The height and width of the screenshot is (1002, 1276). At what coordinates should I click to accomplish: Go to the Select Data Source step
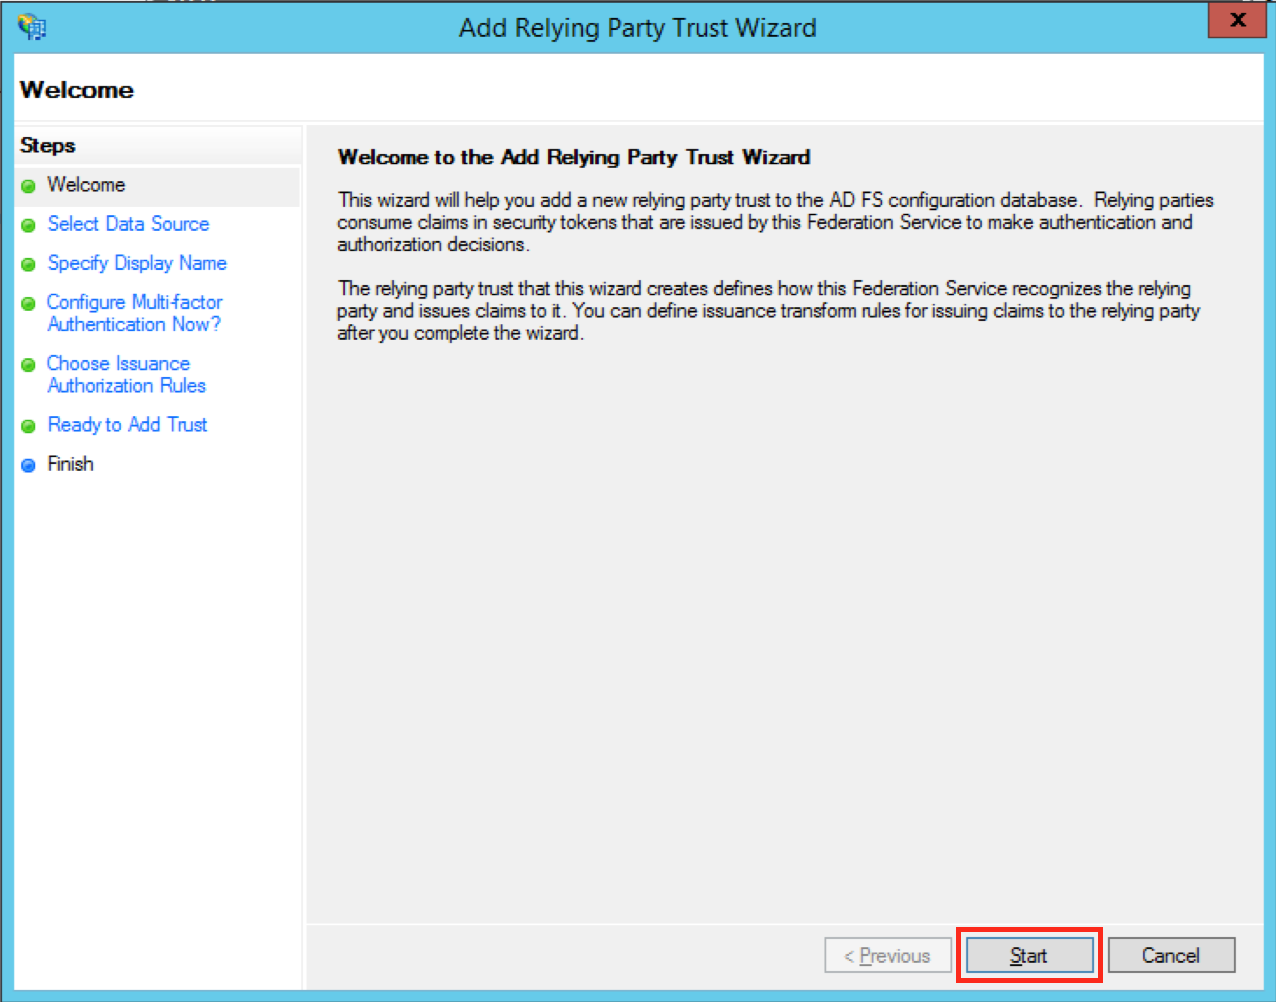tap(128, 224)
